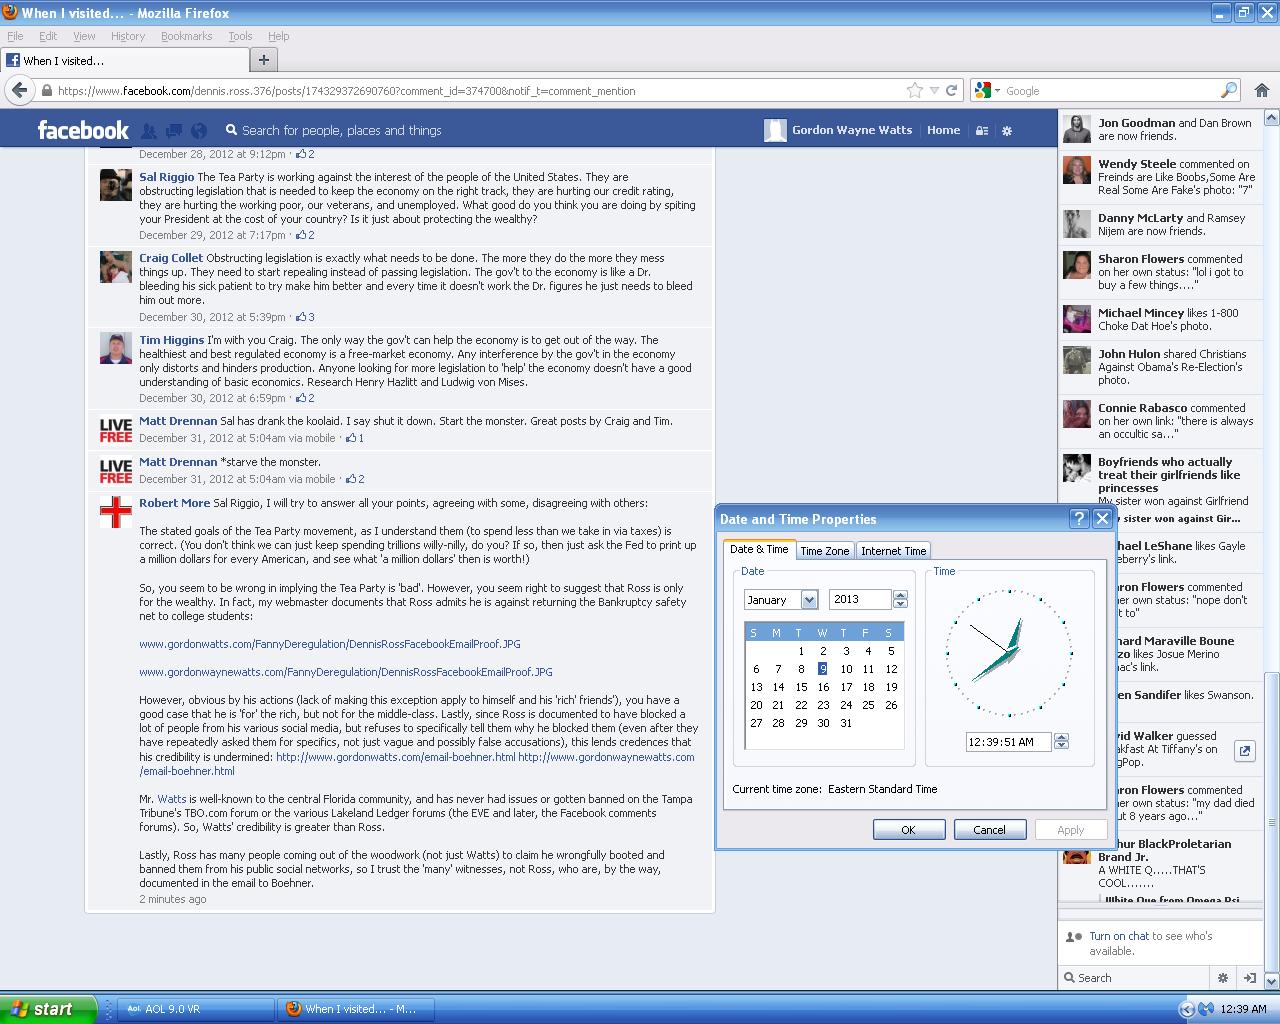Open the History menu
Image resolution: width=1280 pixels, height=1024 pixels.
coord(128,36)
